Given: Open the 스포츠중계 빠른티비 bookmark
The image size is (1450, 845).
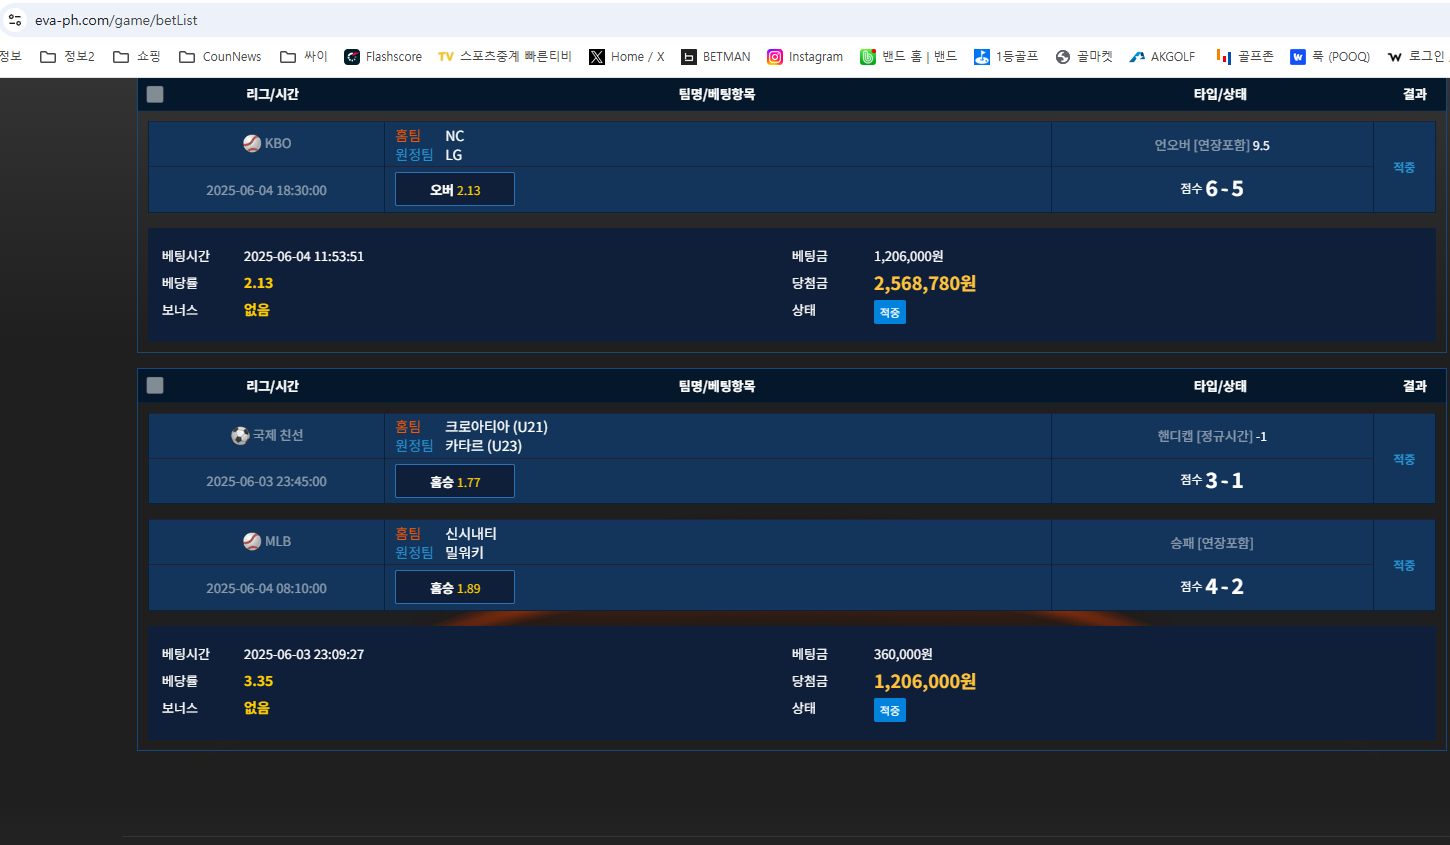Looking at the screenshot, I should tap(505, 57).
